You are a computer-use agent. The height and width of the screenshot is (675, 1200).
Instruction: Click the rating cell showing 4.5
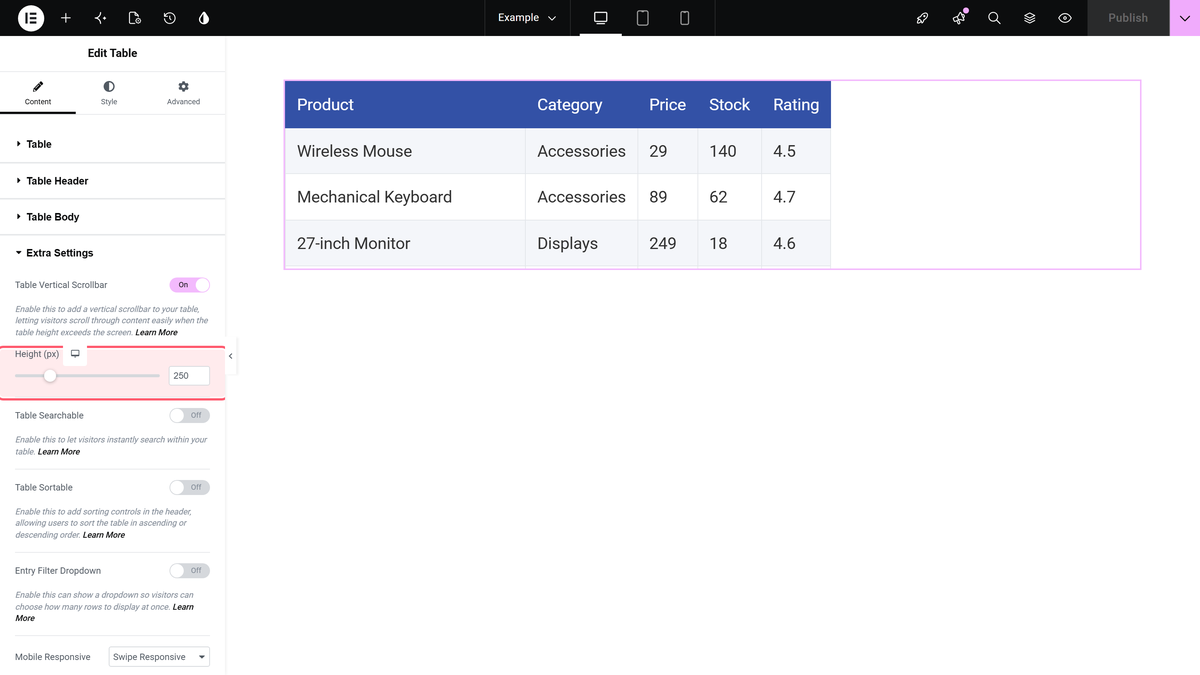pos(796,151)
